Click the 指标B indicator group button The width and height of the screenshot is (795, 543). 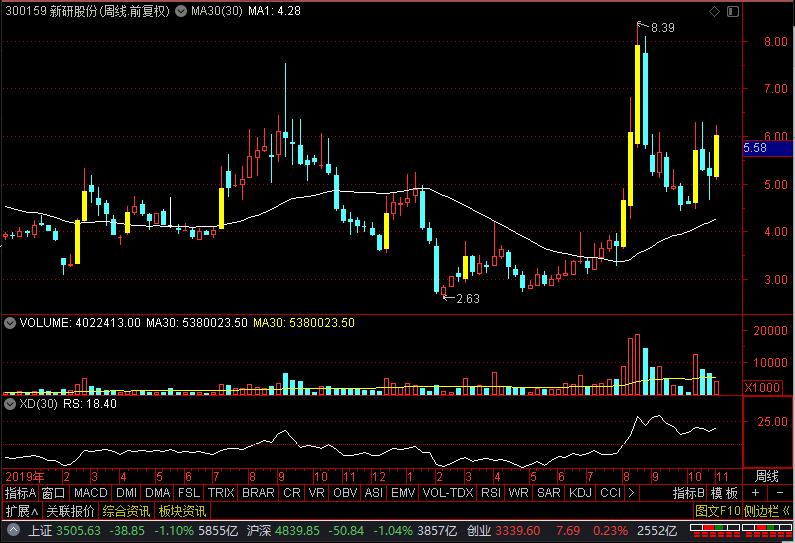point(688,493)
